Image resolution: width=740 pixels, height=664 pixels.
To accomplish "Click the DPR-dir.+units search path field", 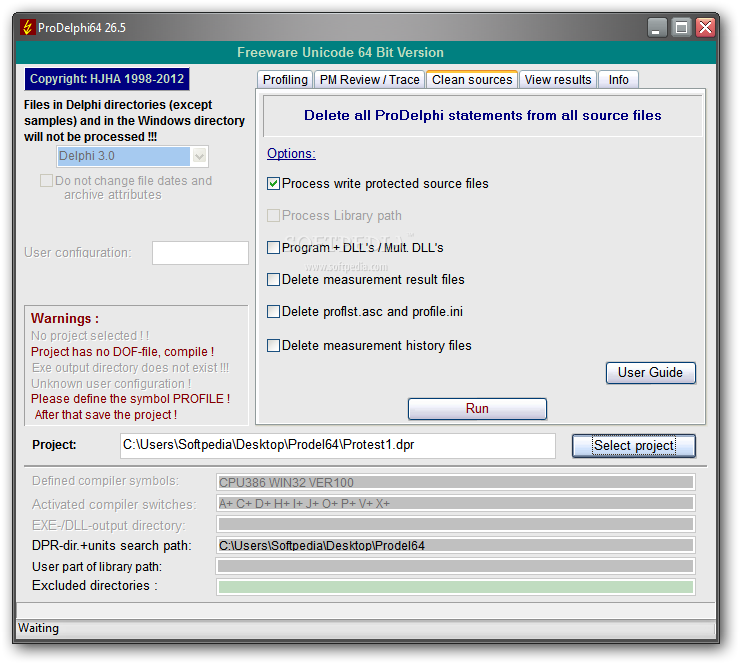I will tap(455, 546).
